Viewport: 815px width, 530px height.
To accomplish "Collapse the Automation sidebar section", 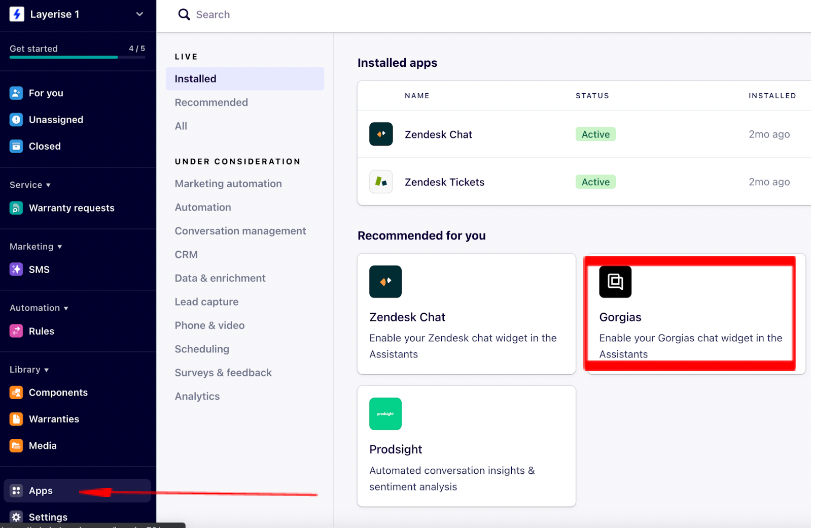I will (38, 308).
